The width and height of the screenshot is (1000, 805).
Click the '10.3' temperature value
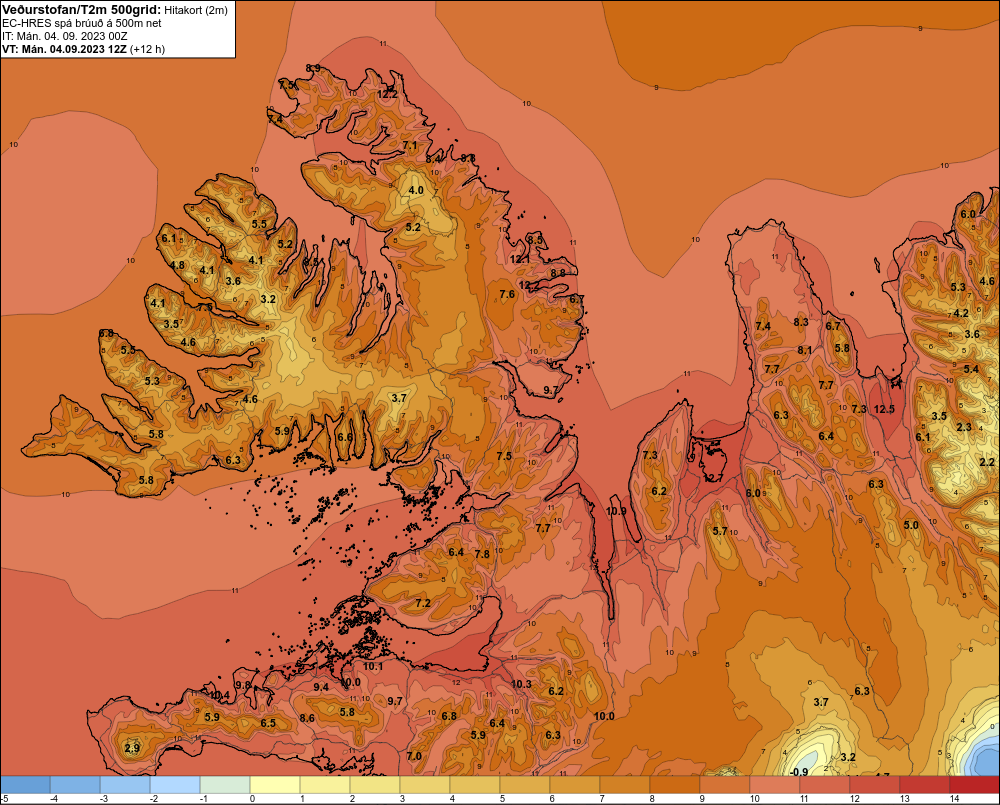(521, 684)
